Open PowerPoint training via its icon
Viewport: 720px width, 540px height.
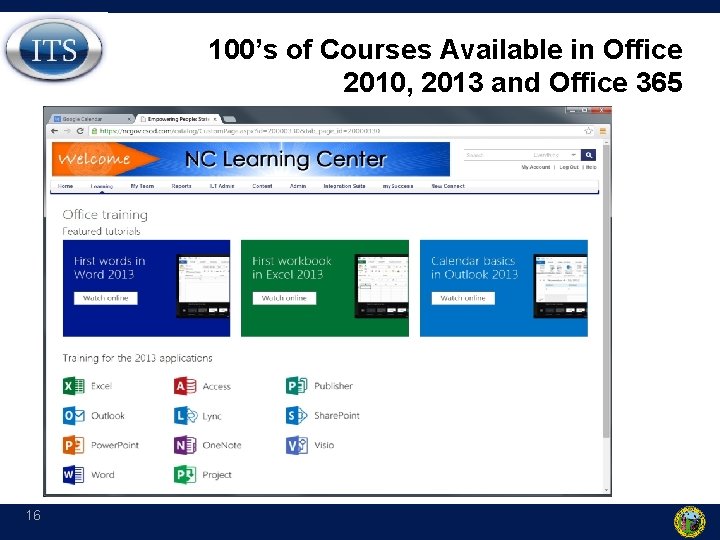pyautogui.click(x=73, y=445)
